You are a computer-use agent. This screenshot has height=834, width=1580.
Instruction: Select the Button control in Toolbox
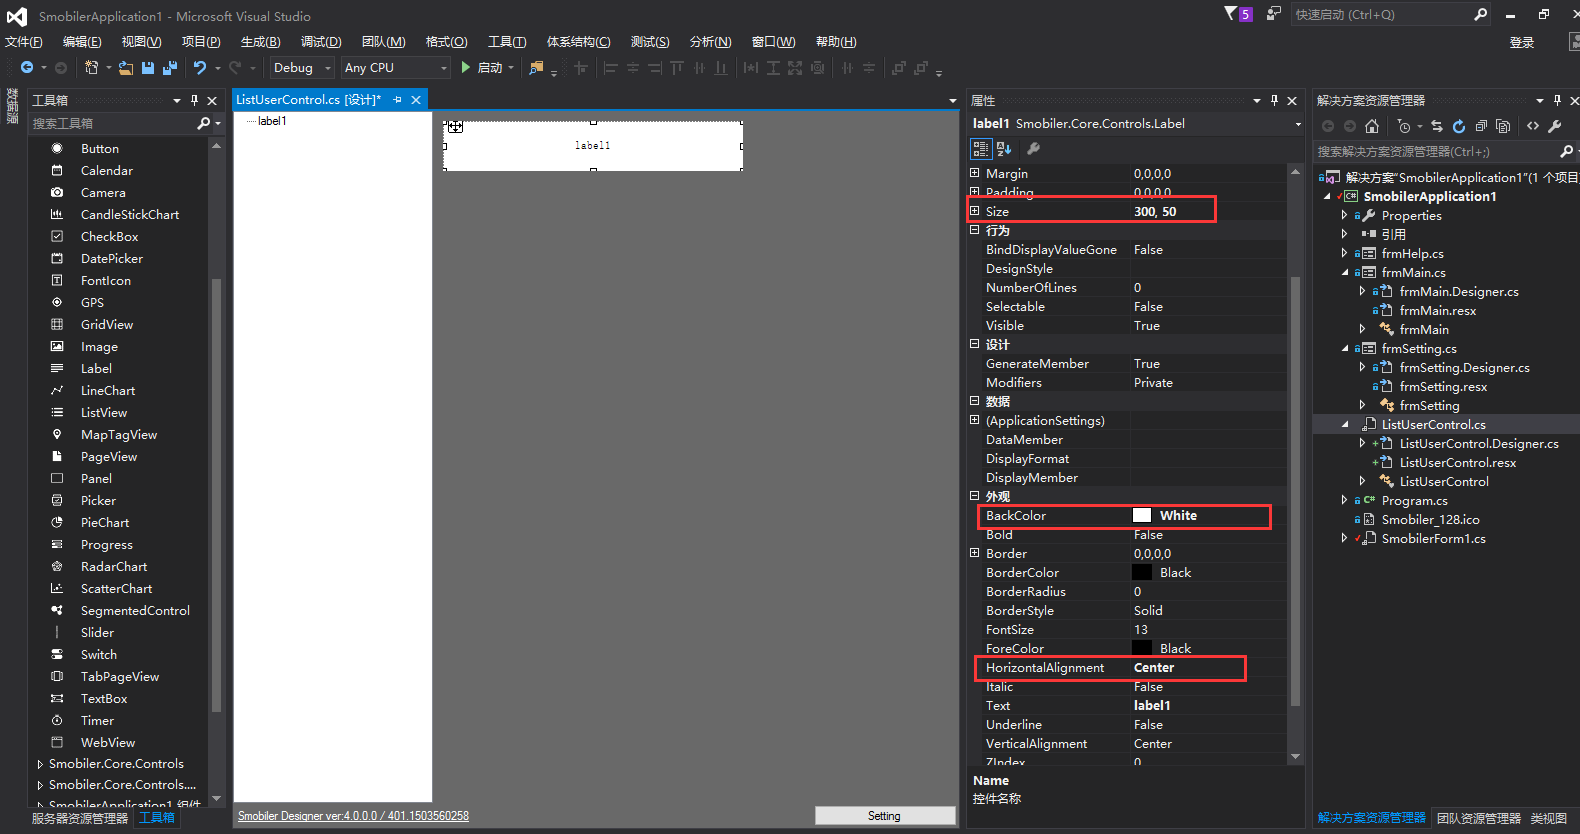pyautogui.click(x=100, y=149)
